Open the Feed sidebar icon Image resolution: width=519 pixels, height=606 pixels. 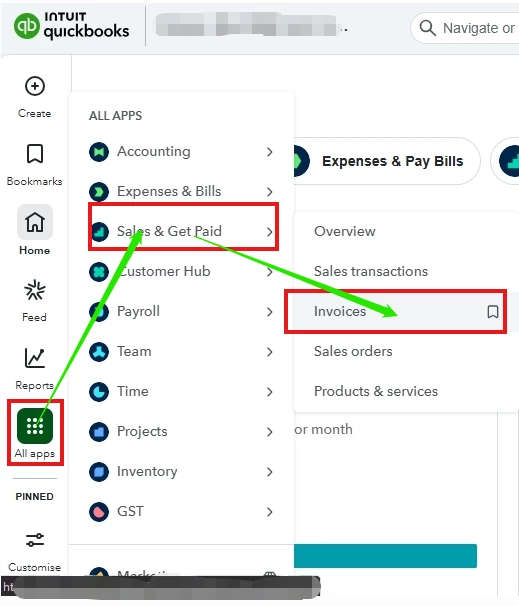coord(35,290)
